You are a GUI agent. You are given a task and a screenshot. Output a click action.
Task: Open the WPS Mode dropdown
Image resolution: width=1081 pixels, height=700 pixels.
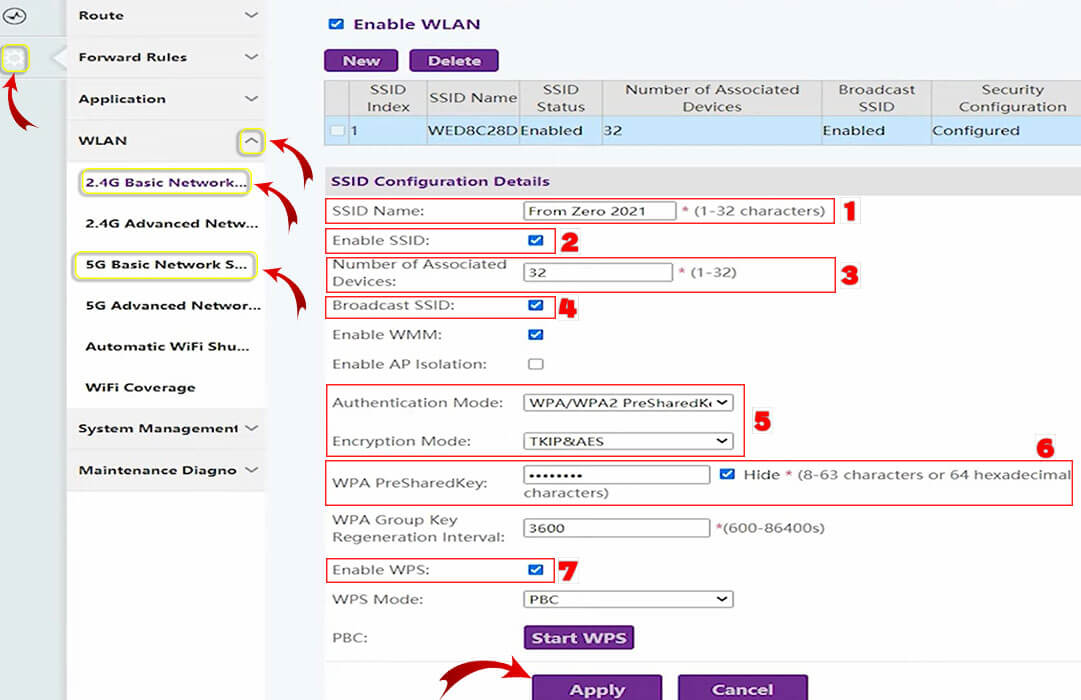(x=628, y=599)
